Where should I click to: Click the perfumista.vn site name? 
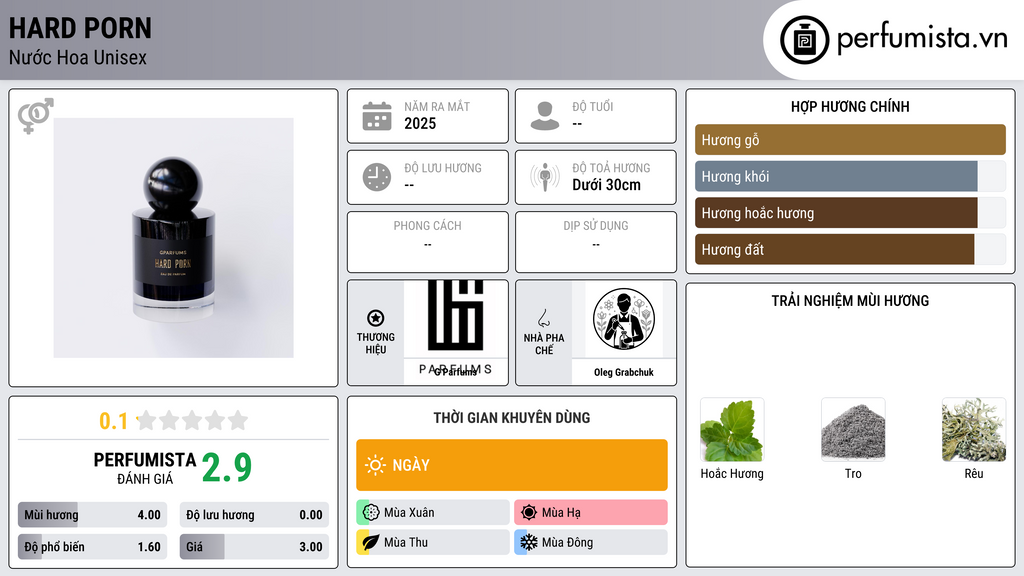point(922,38)
